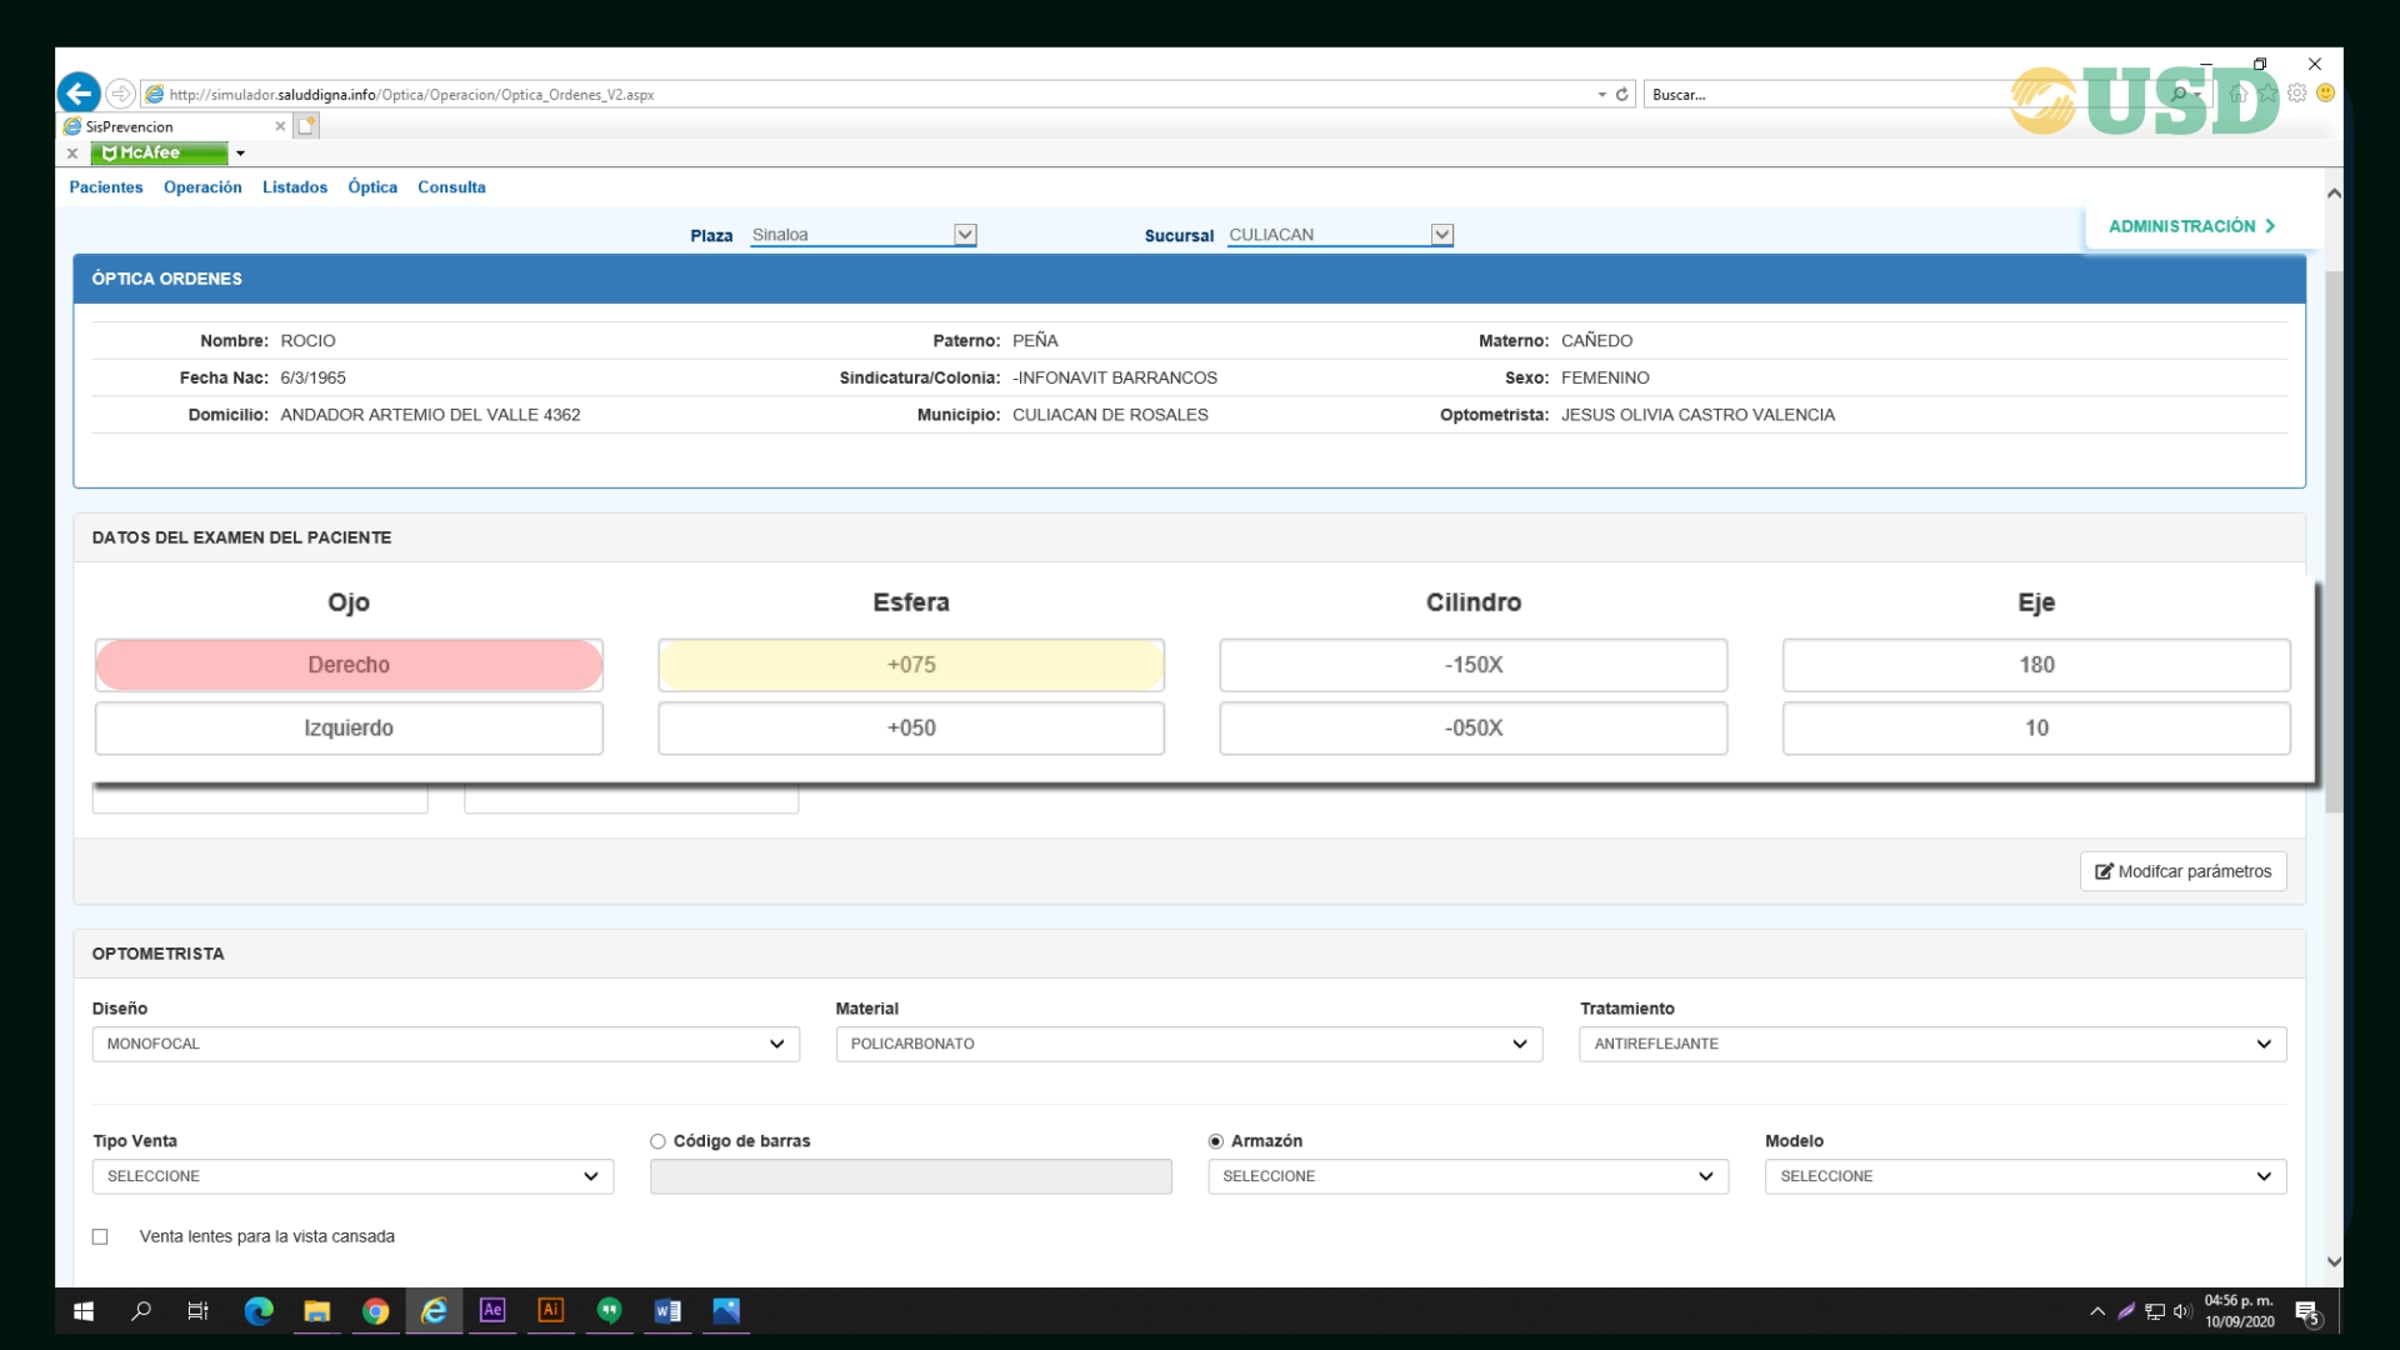Open Adobe Illustrator from taskbar
This screenshot has height=1350, width=2400.
coord(550,1310)
